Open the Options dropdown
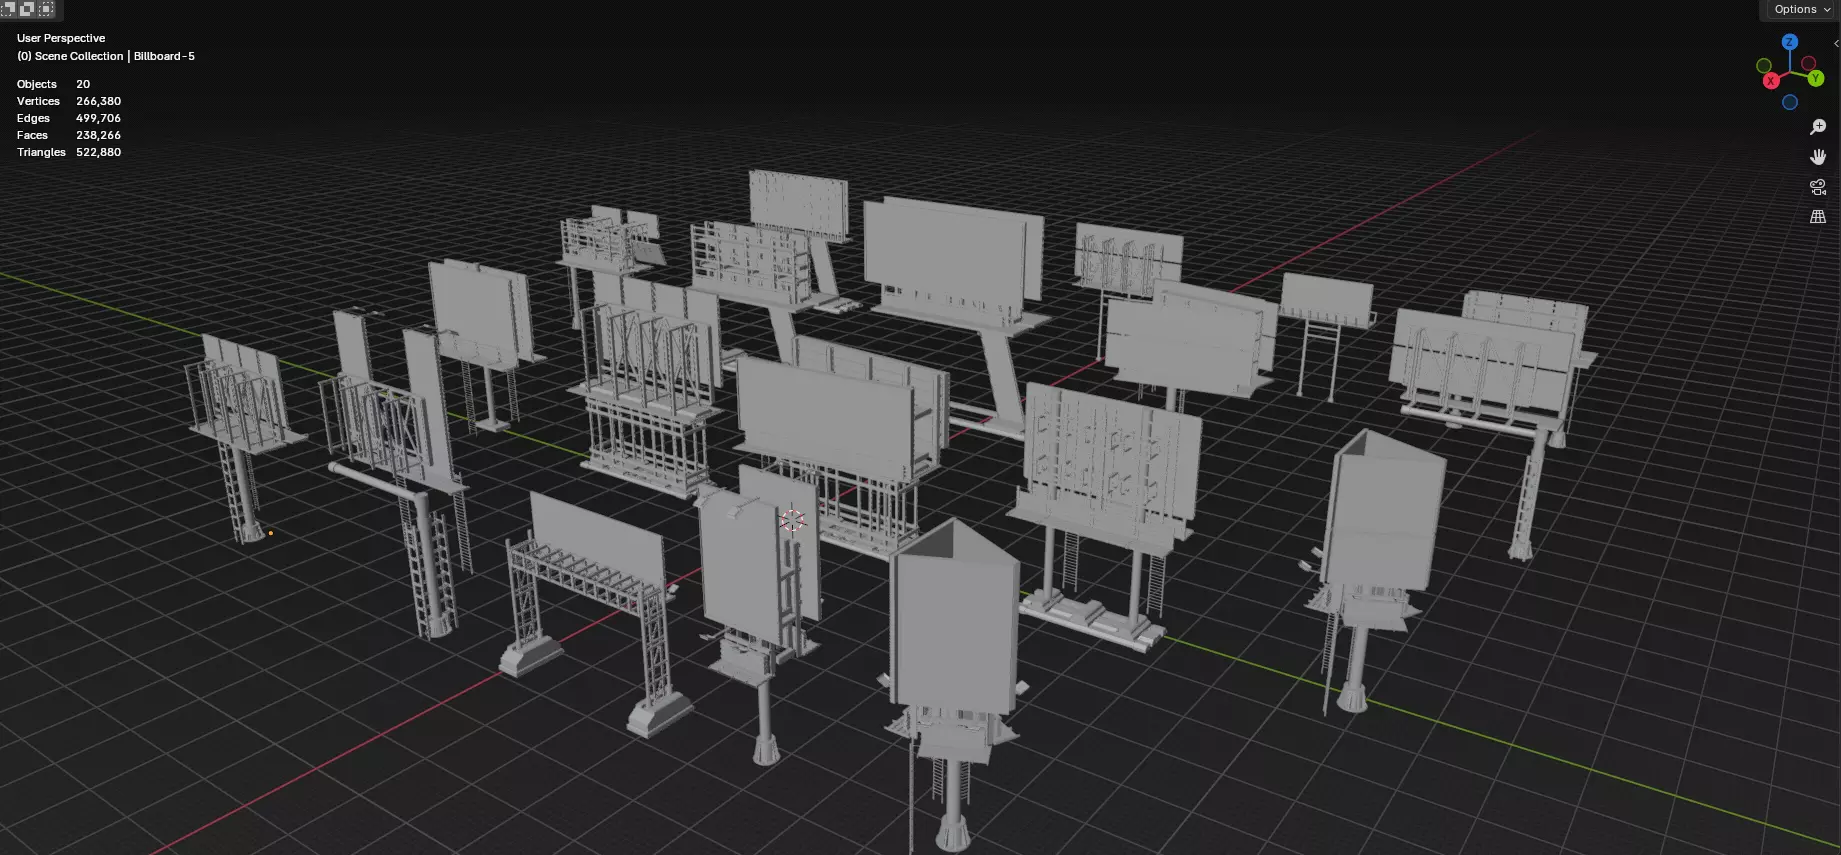The image size is (1841, 855). coord(1802,9)
